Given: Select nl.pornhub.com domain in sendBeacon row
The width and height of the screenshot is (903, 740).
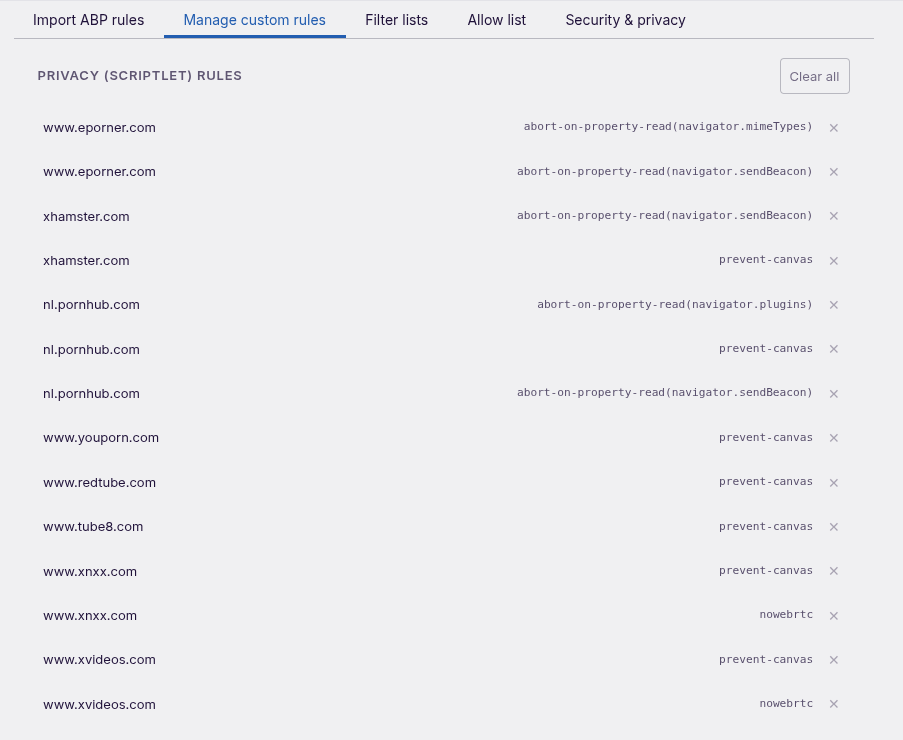Looking at the screenshot, I should pyautogui.click(x=91, y=394).
